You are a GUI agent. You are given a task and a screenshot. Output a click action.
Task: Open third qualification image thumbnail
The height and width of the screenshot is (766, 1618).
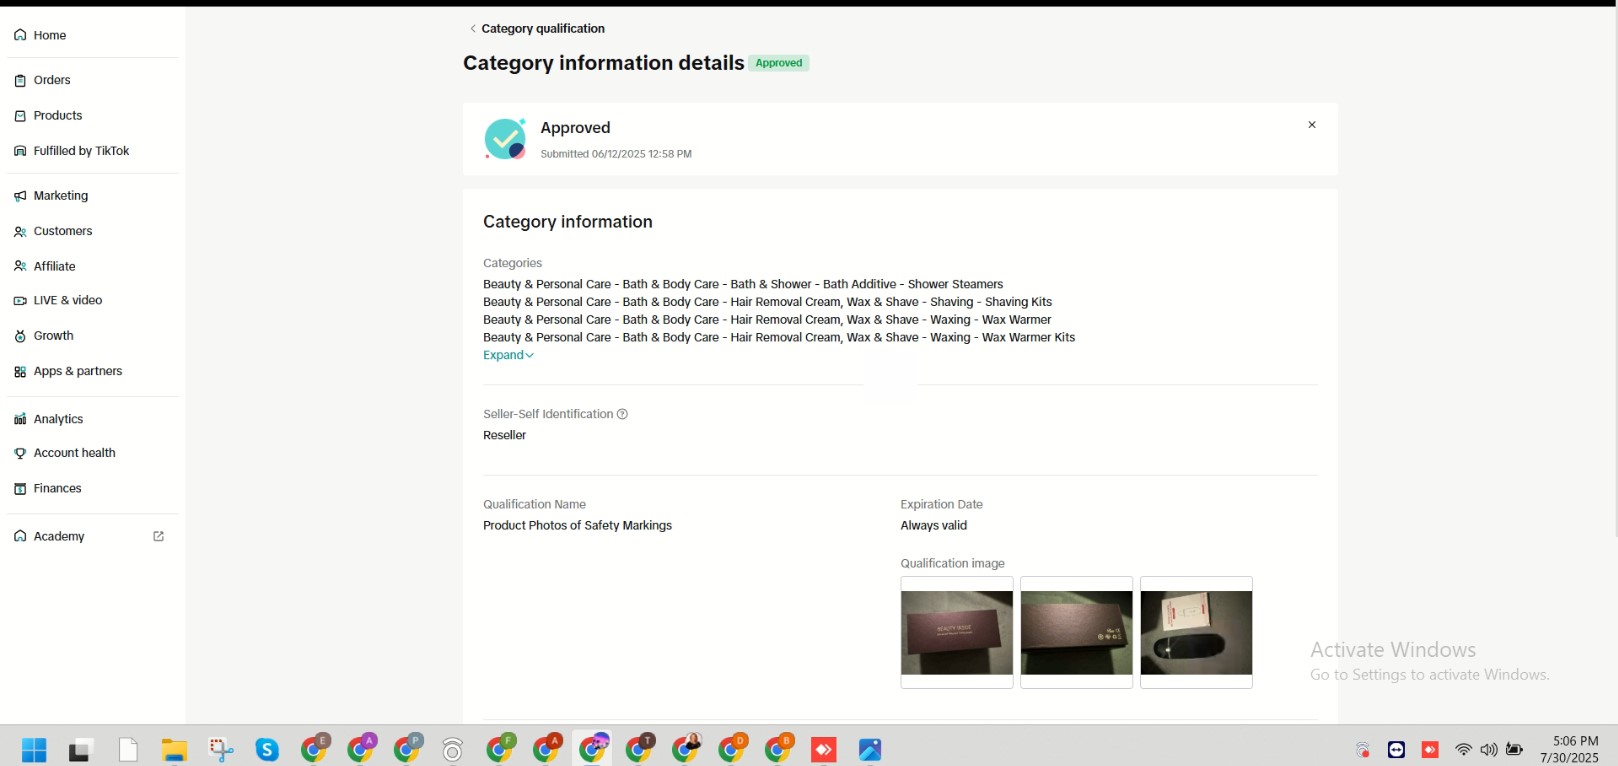tap(1196, 632)
